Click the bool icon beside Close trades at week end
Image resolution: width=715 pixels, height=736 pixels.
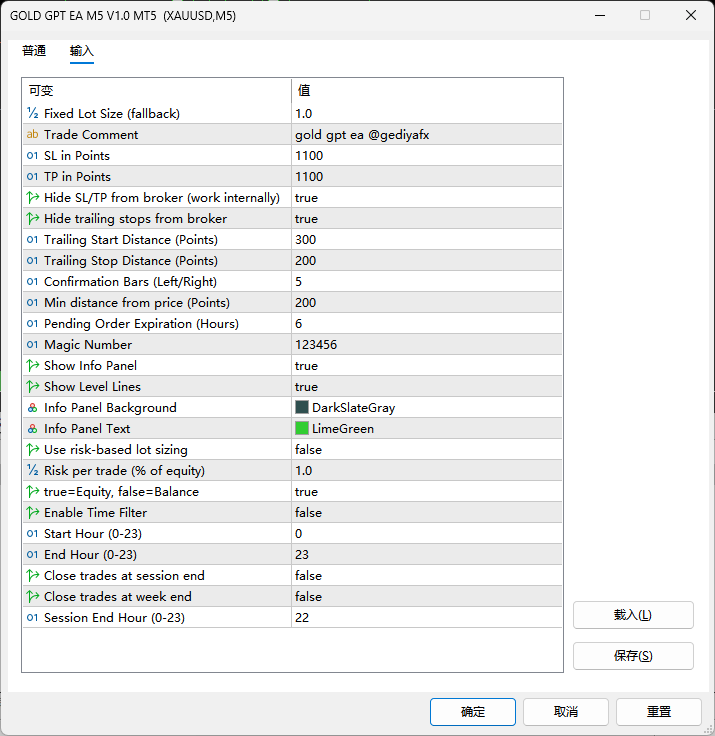point(32,597)
